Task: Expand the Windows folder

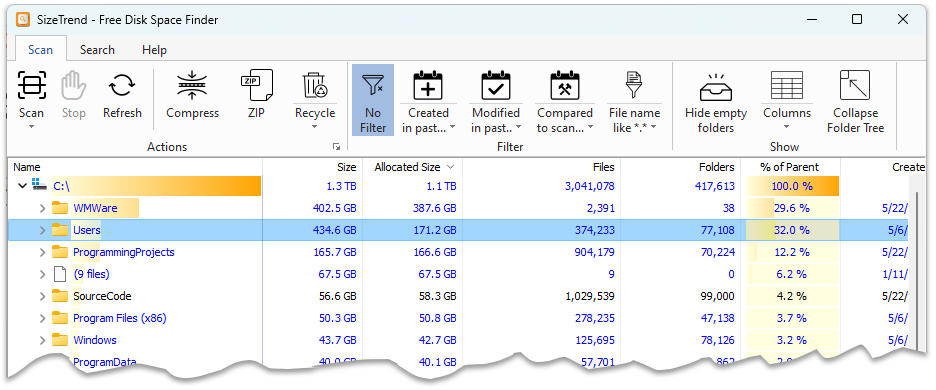Action: [x=42, y=340]
